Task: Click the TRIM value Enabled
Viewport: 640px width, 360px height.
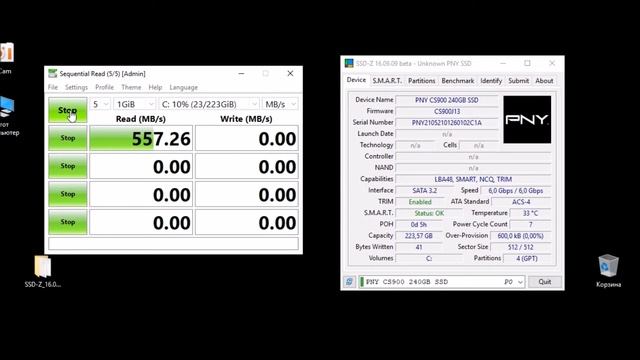Action: point(420,202)
